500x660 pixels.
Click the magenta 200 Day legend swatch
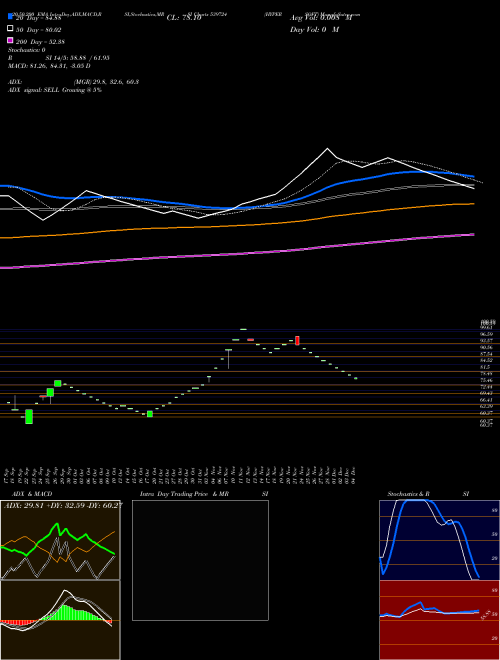click(x=10, y=40)
